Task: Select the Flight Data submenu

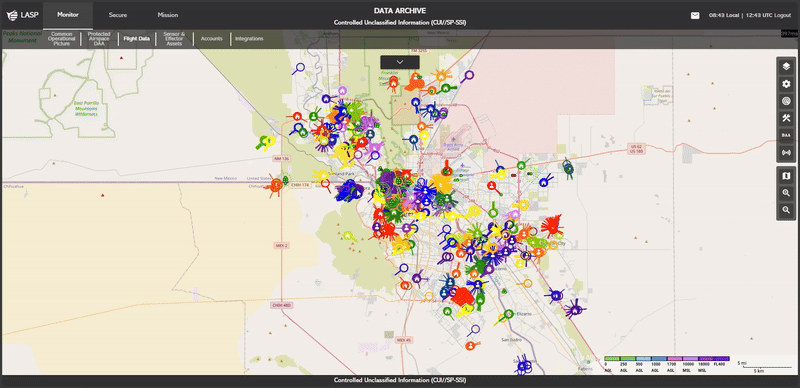Action: 137,39
